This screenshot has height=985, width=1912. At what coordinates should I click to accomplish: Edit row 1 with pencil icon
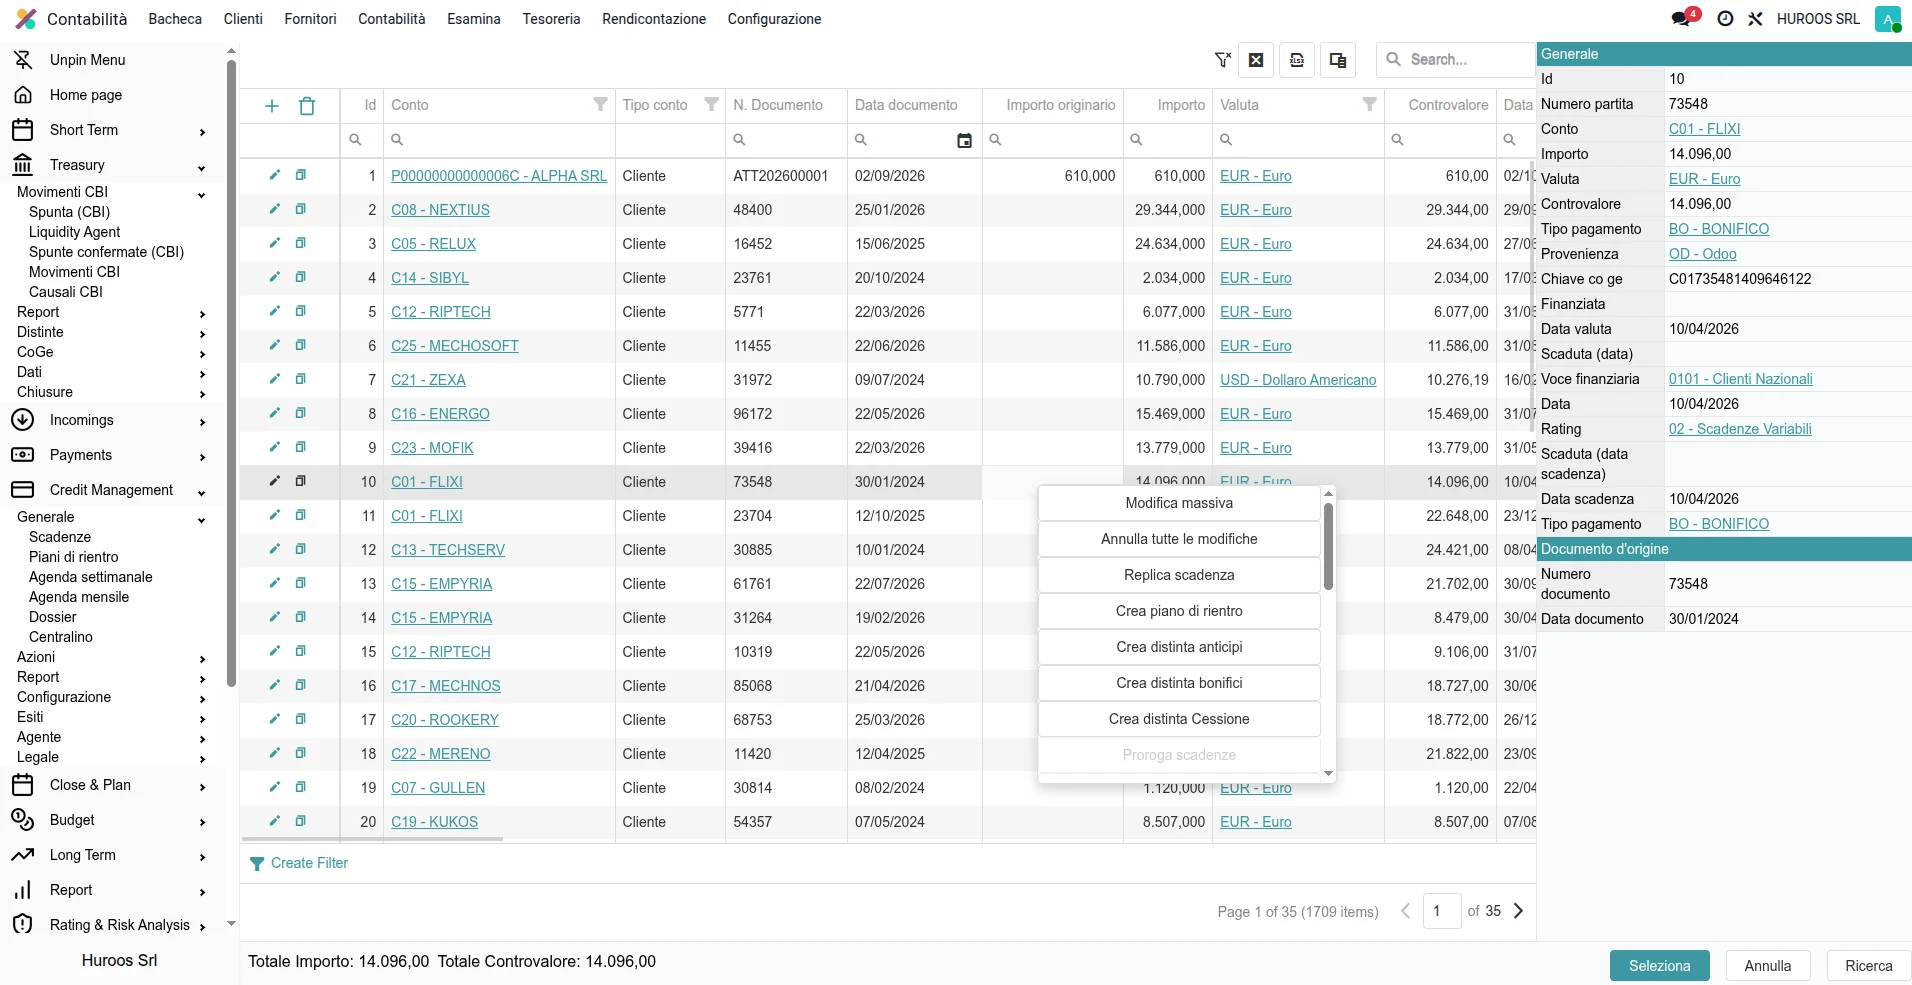[x=274, y=175]
